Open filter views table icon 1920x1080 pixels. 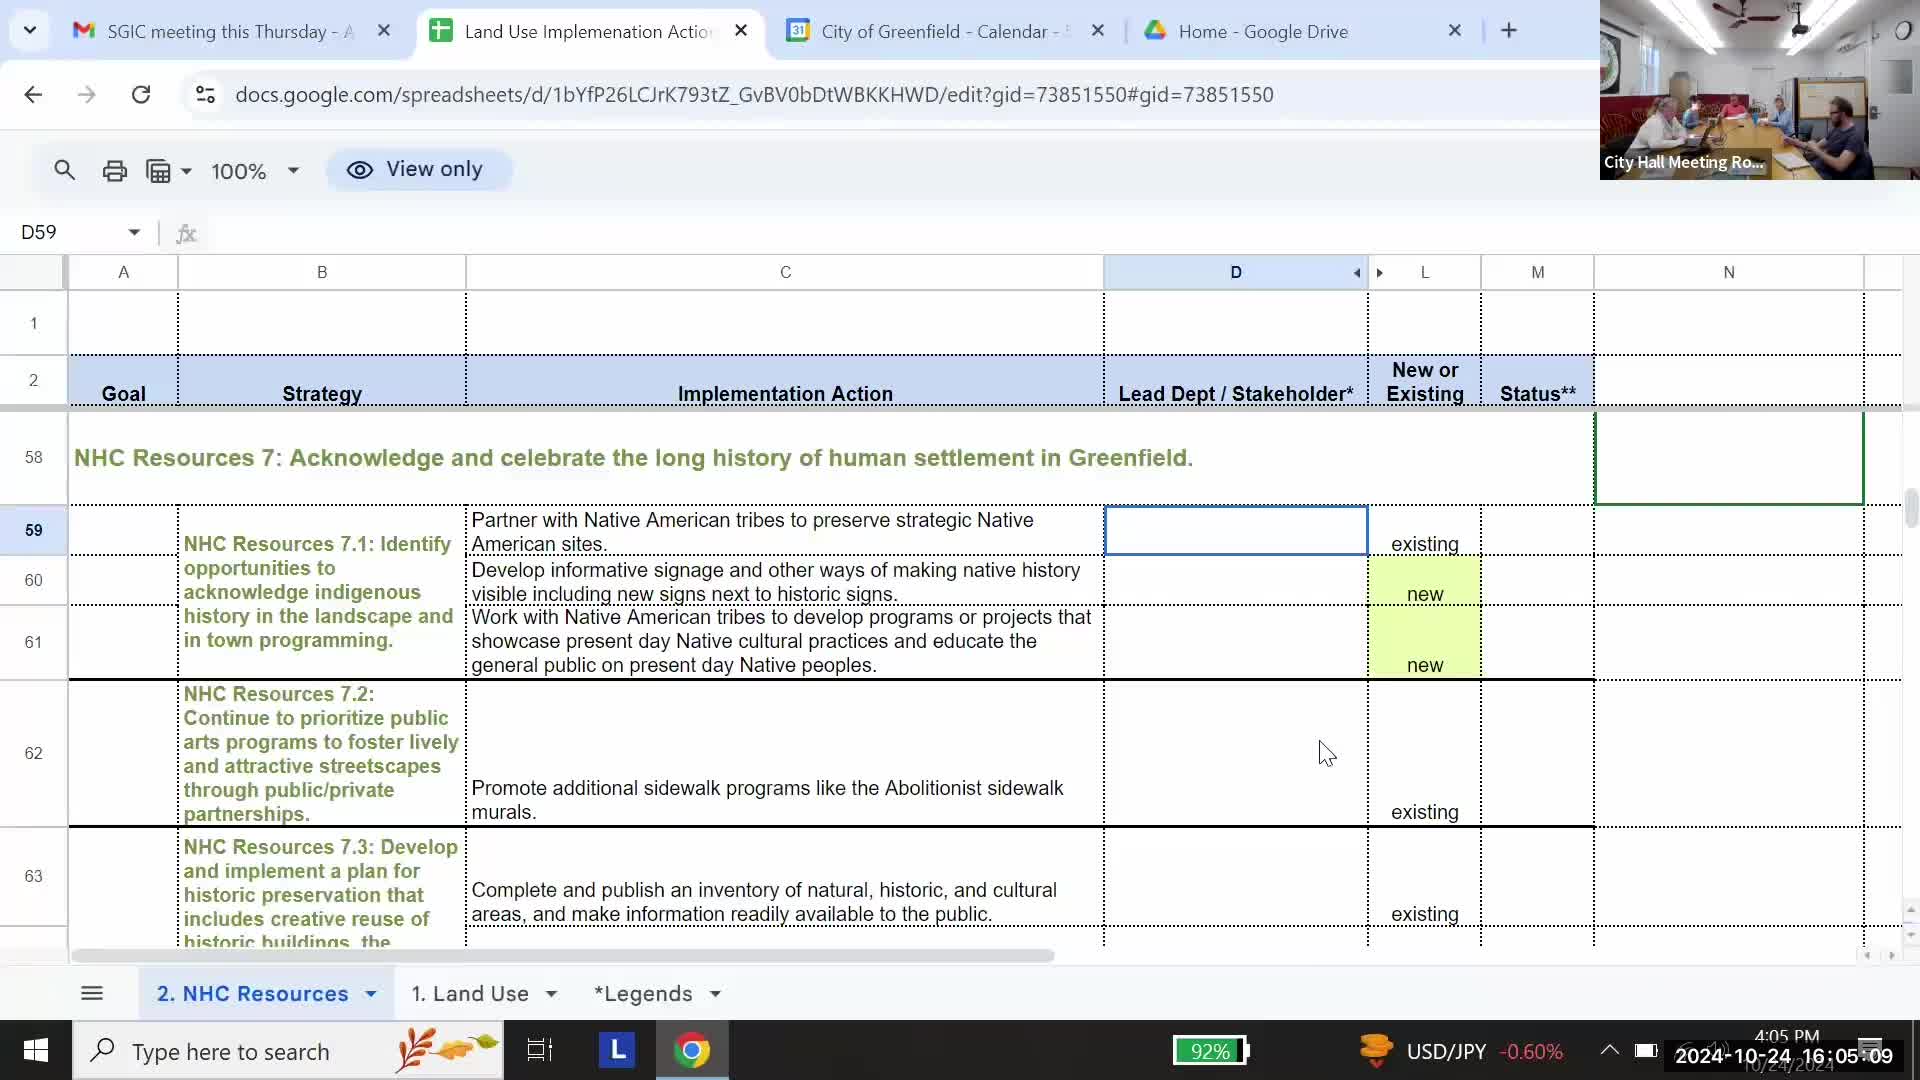coord(159,171)
